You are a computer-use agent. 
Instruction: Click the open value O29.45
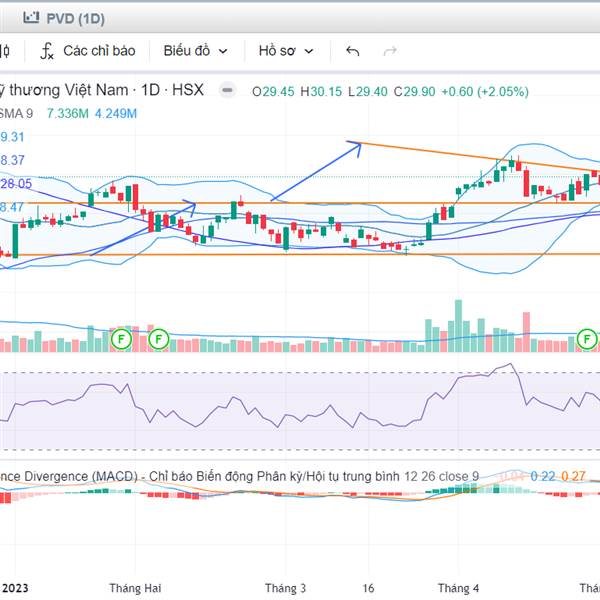(273, 92)
